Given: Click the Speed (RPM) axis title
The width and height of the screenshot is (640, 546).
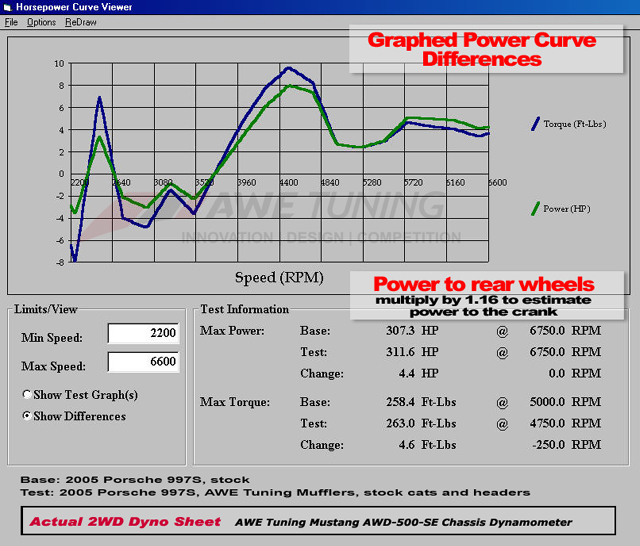Looking at the screenshot, I should tap(279, 277).
